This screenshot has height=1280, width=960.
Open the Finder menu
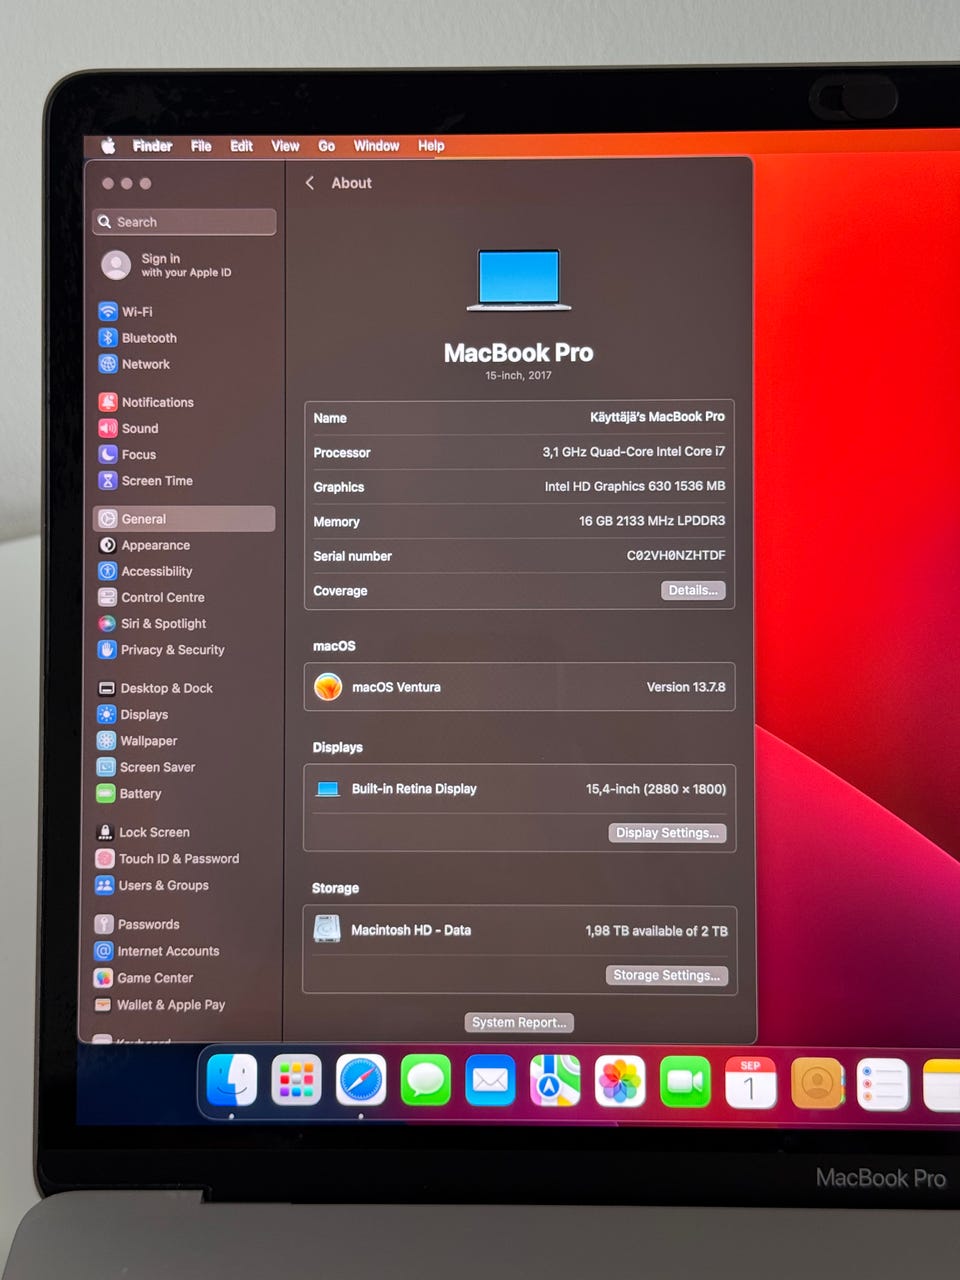[x=152, y=146]
